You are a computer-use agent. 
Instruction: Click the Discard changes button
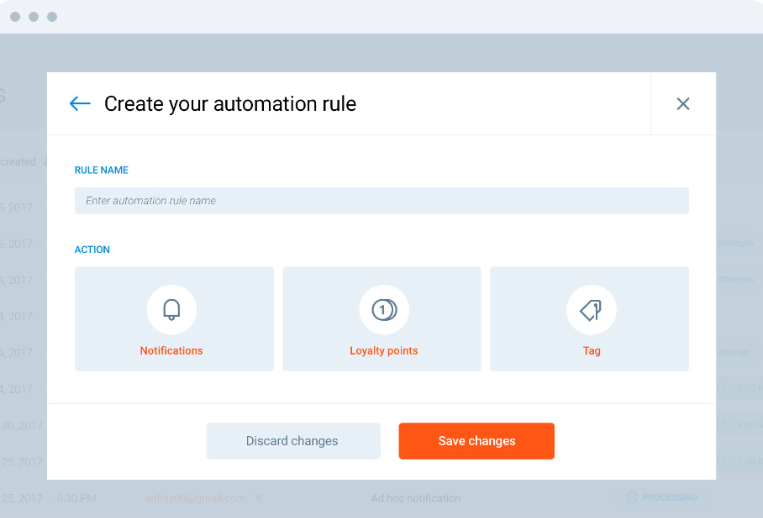point(293,441)
